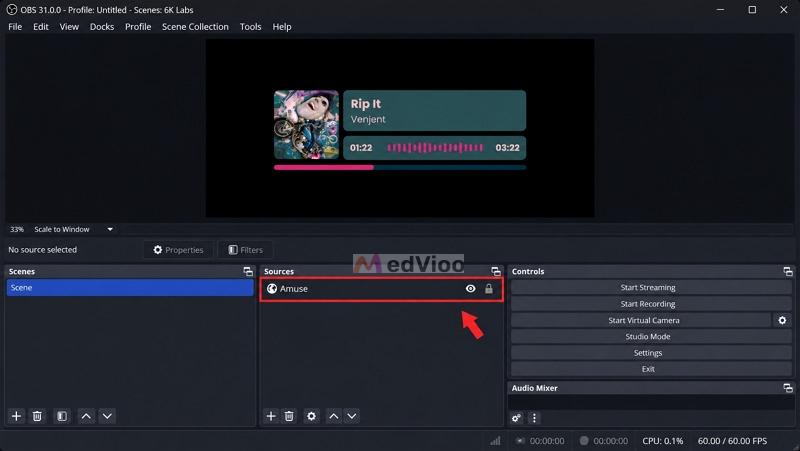This screenshot has width=800, height=451.
Task: Toggle lock for Amuse source
Action: click(x=489, y=289)
